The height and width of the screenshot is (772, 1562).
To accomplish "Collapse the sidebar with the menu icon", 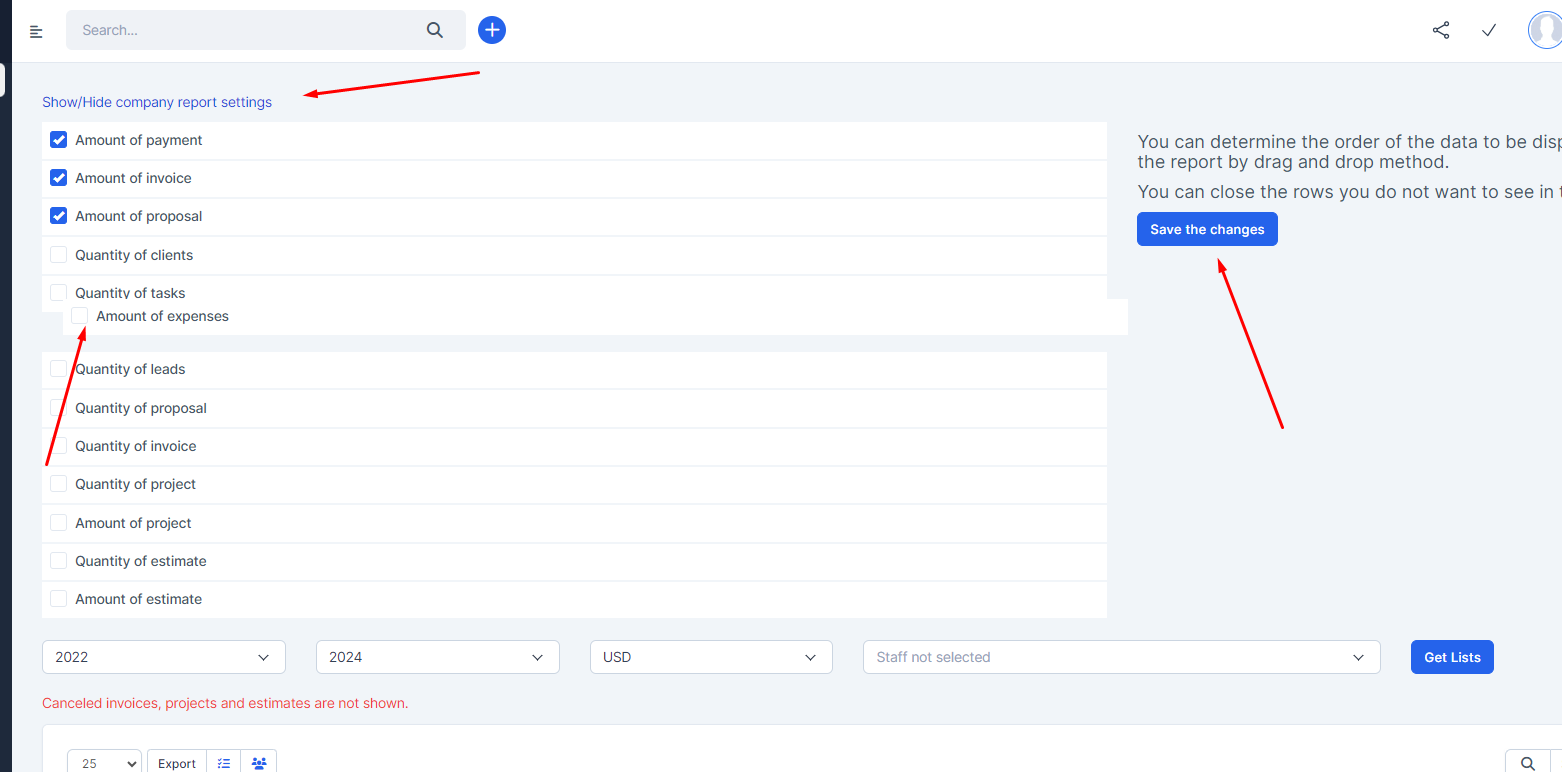I will tap(36, 32).
